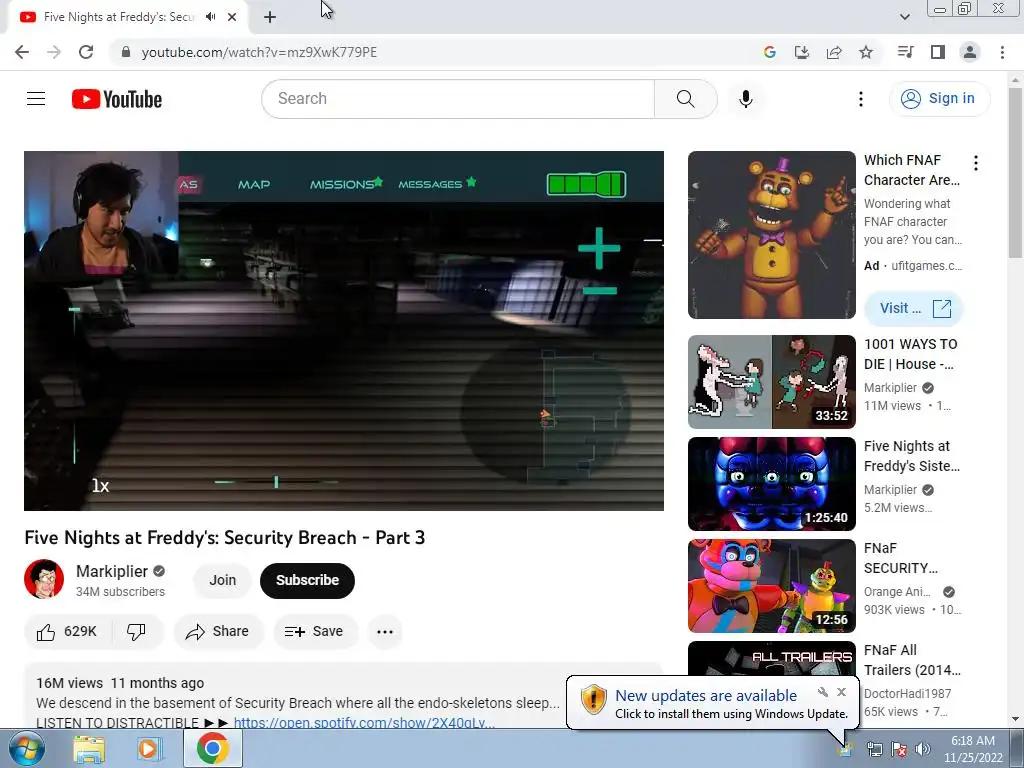Click the Sign in button
The image size is (1024, 768).
point(939,99)
